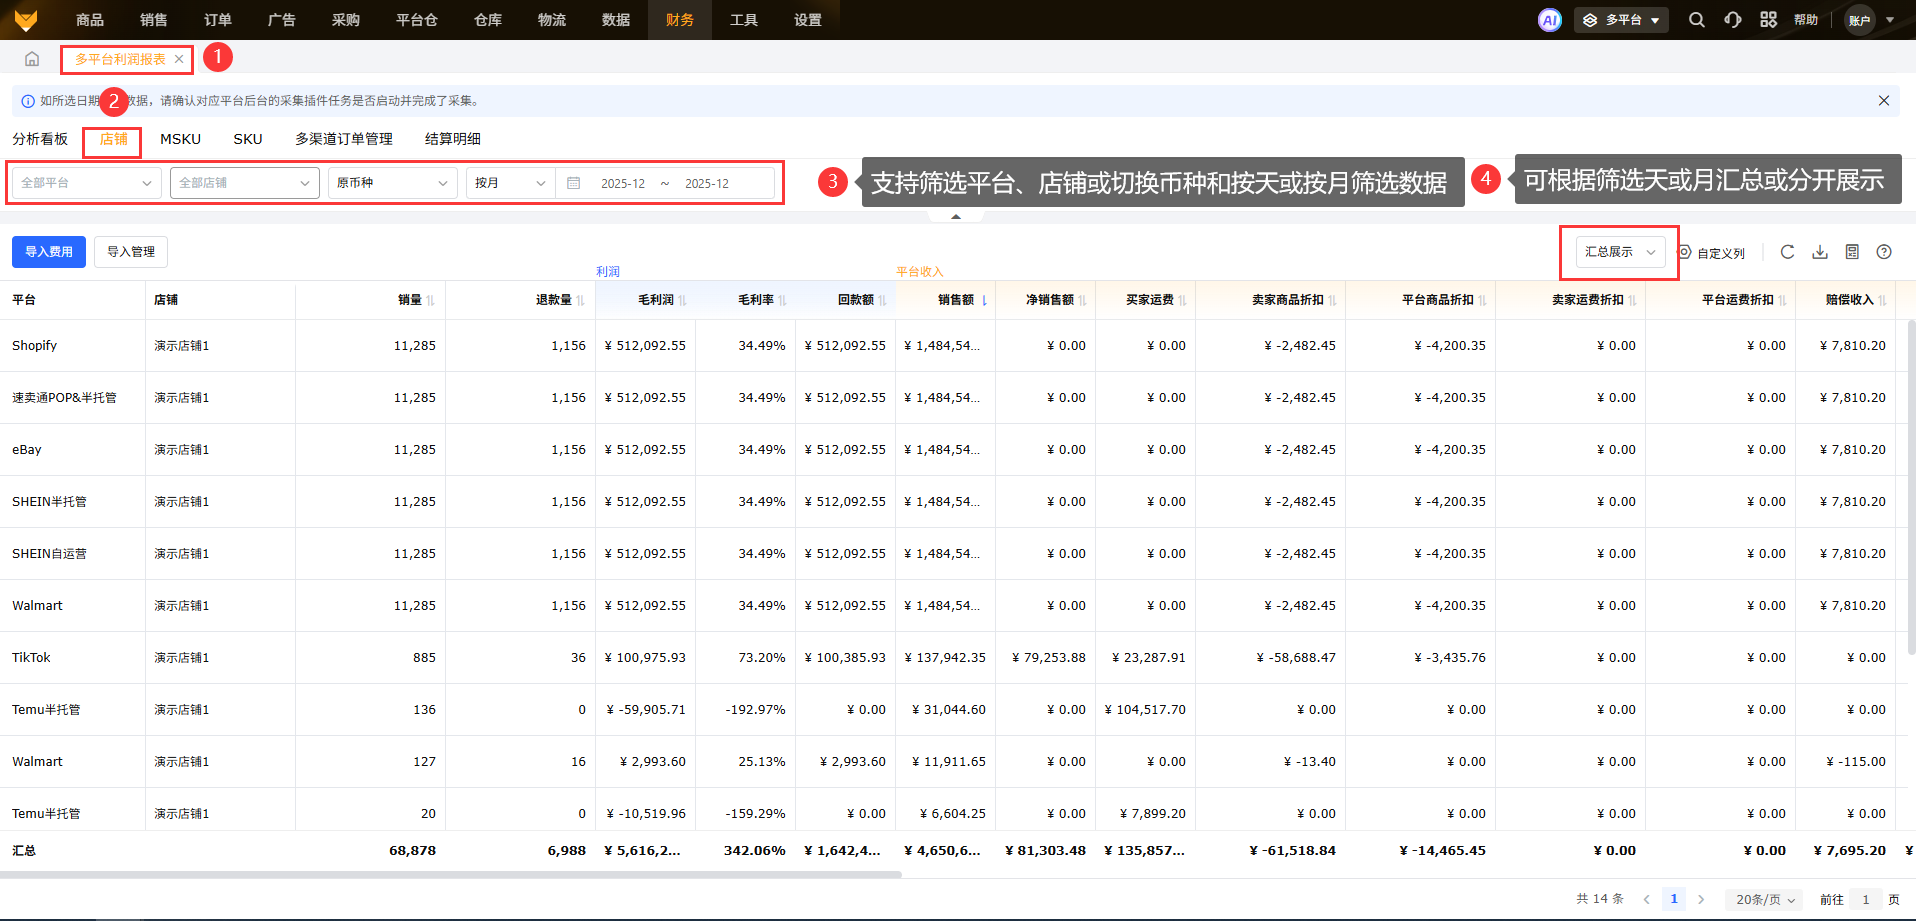
Task: Click the start date 2025-12 field
Action: [x=622, y=184]
